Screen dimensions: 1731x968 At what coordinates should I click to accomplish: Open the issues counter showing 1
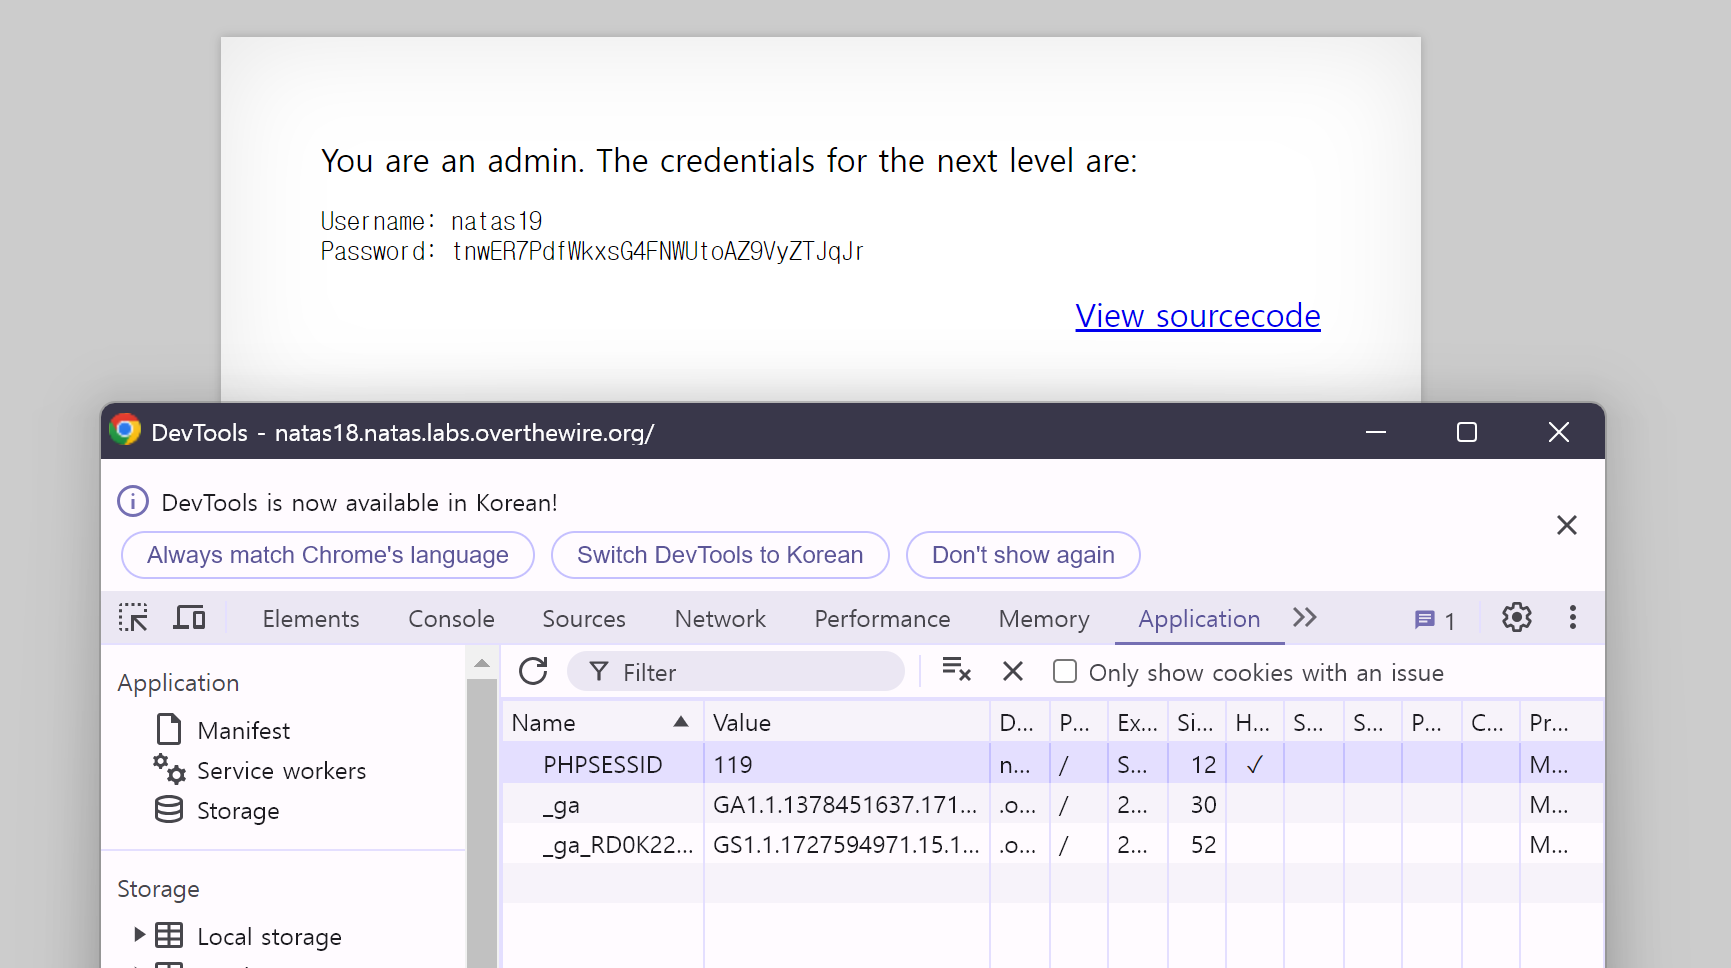[x=1435, y=620]
